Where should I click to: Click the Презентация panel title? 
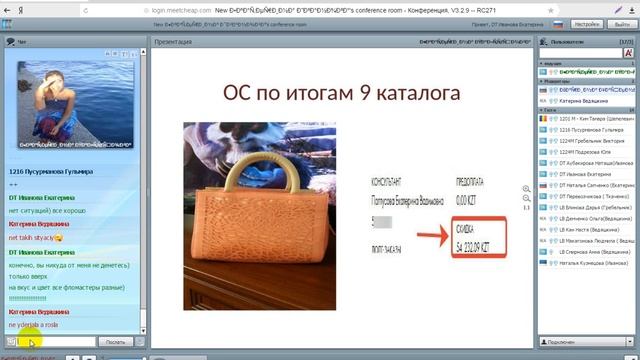[x=173, y=42]
